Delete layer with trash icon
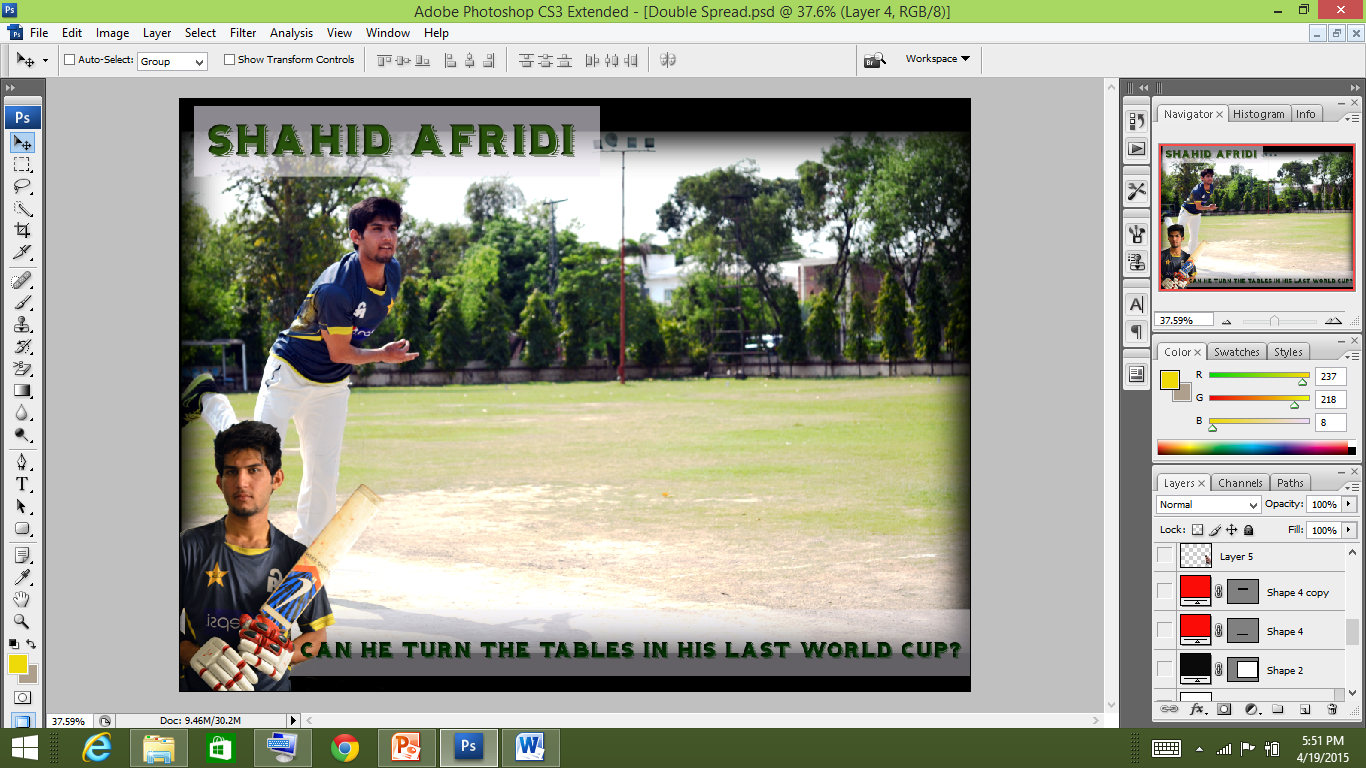Screen dimensions: 1366x768 coord(1332,709)
